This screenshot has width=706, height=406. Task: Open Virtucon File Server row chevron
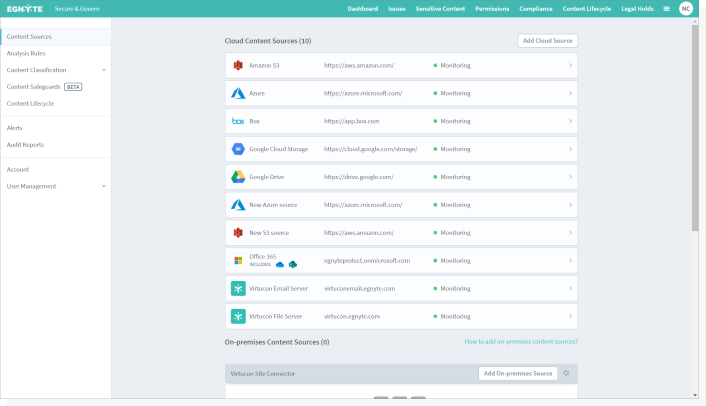click(570, 316)
